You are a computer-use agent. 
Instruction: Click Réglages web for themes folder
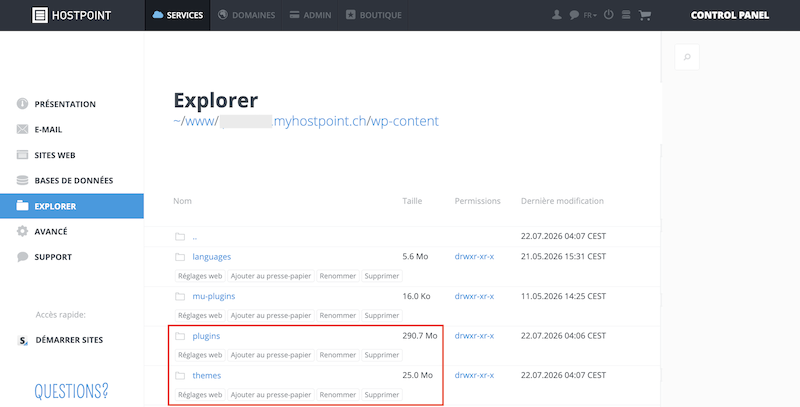pos(200,395)
